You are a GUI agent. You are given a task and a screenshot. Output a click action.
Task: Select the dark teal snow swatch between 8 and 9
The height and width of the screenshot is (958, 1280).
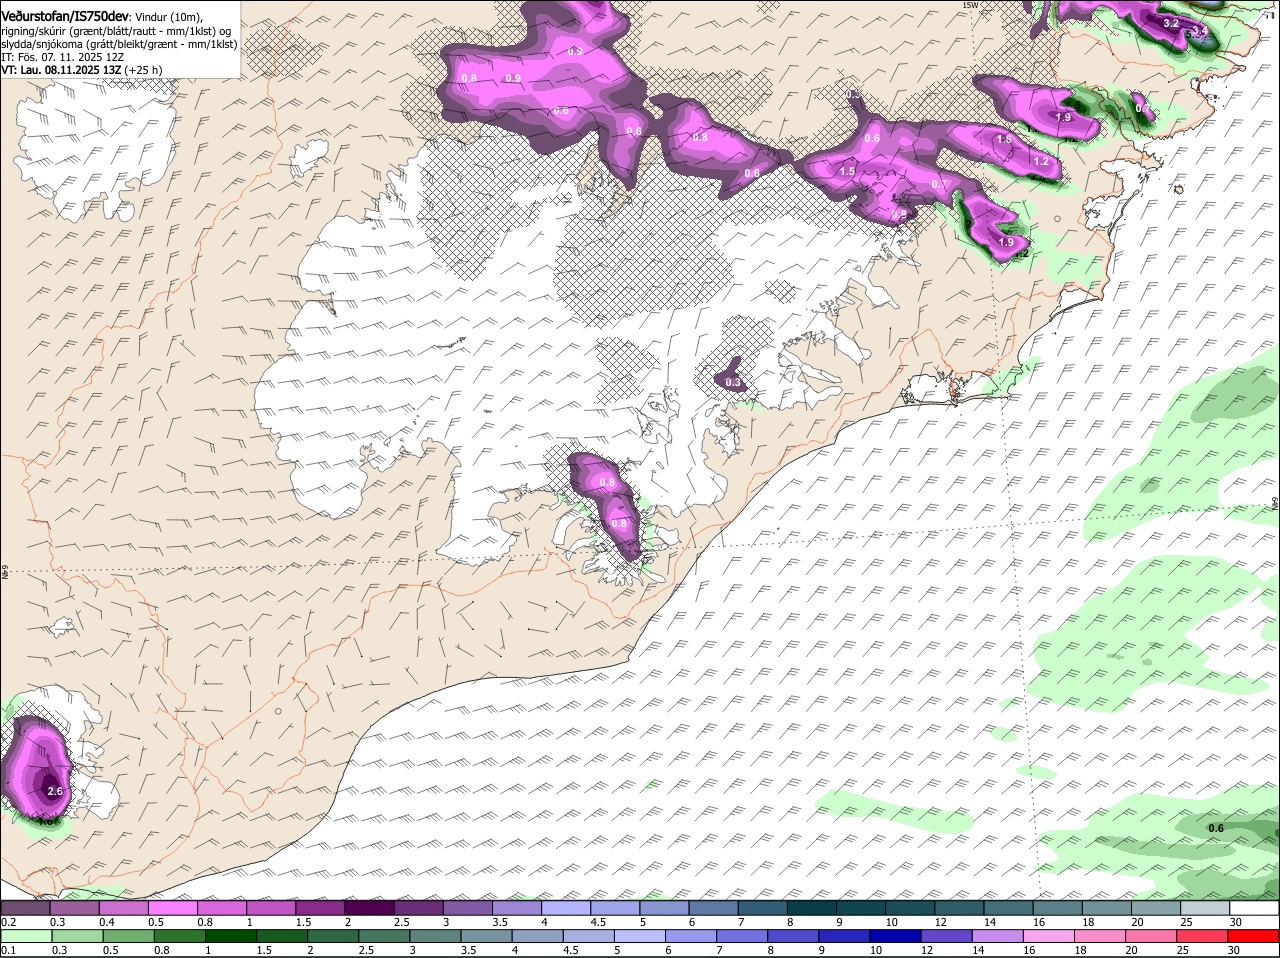click(813, 908)
